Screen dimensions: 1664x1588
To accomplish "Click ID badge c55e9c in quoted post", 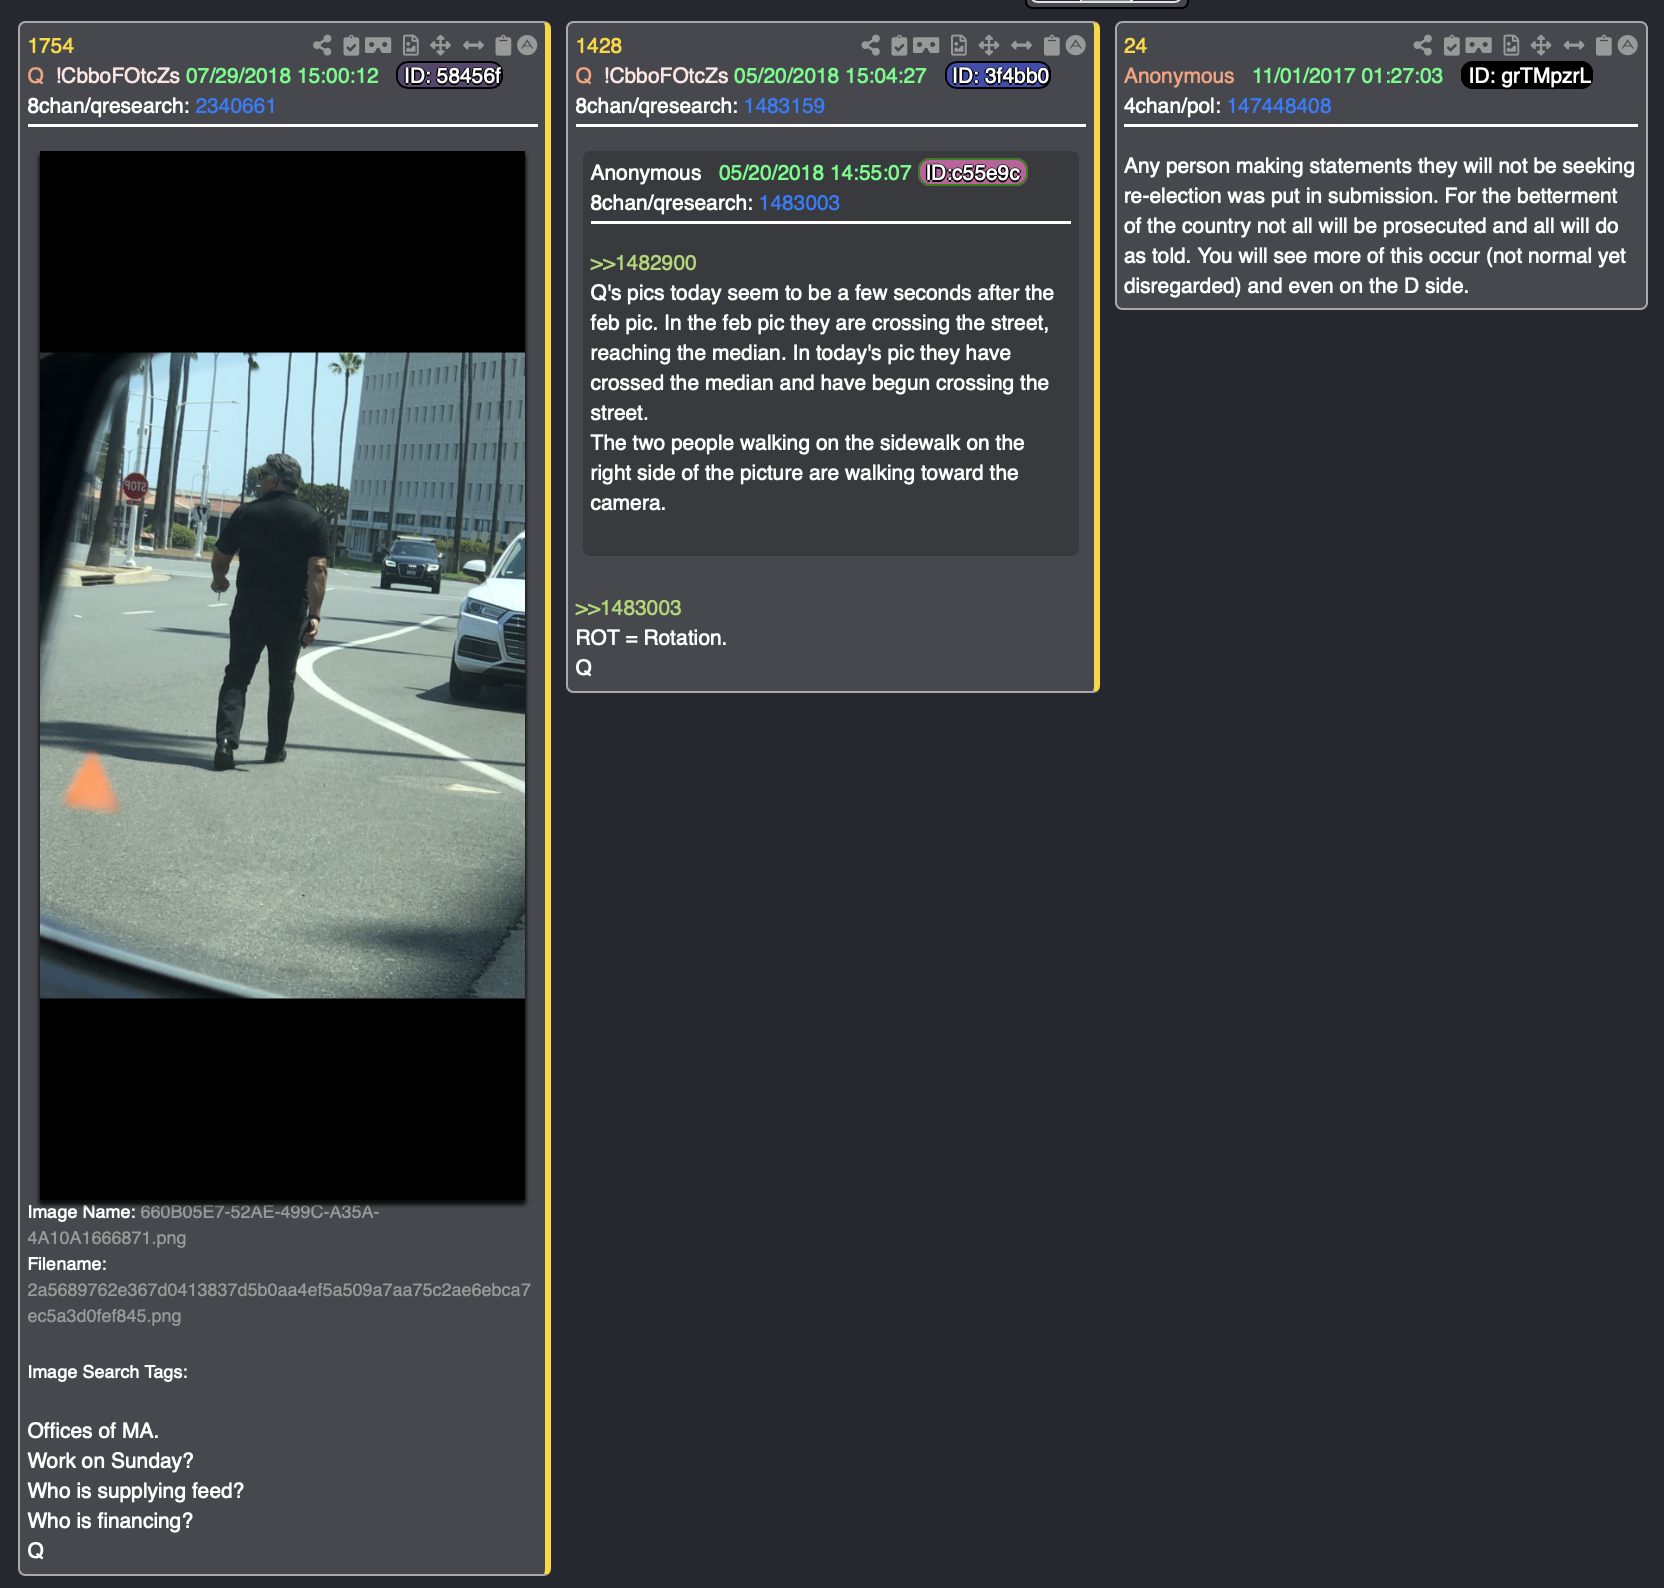I will (973, 173).
